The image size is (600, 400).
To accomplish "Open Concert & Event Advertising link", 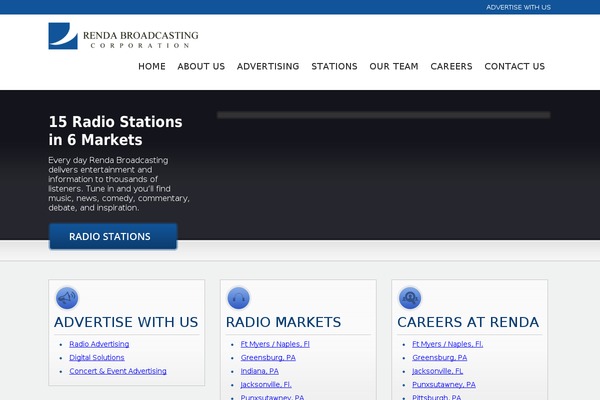I will pyautogui.click(x=118, y=371).
